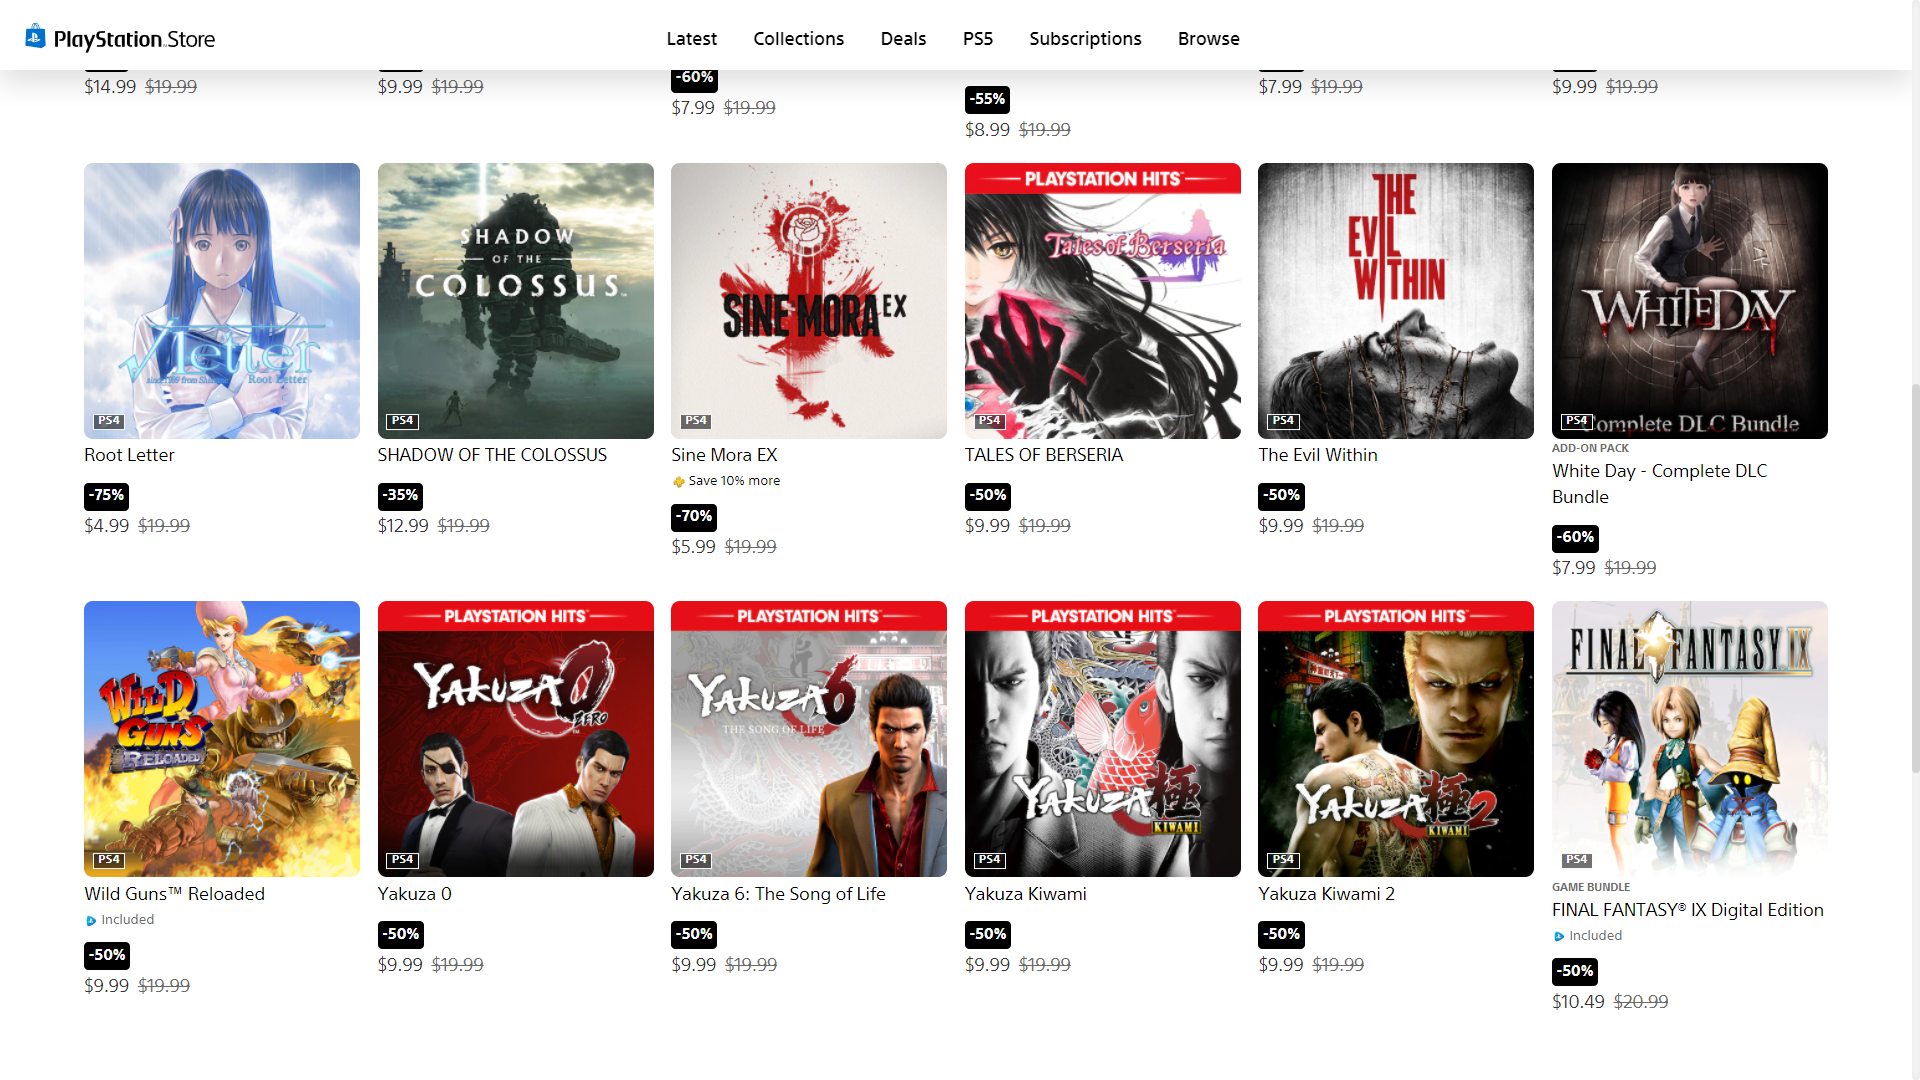
Task: Open the Latest menu
Action: pyautogui.click(x=692, y=38)
